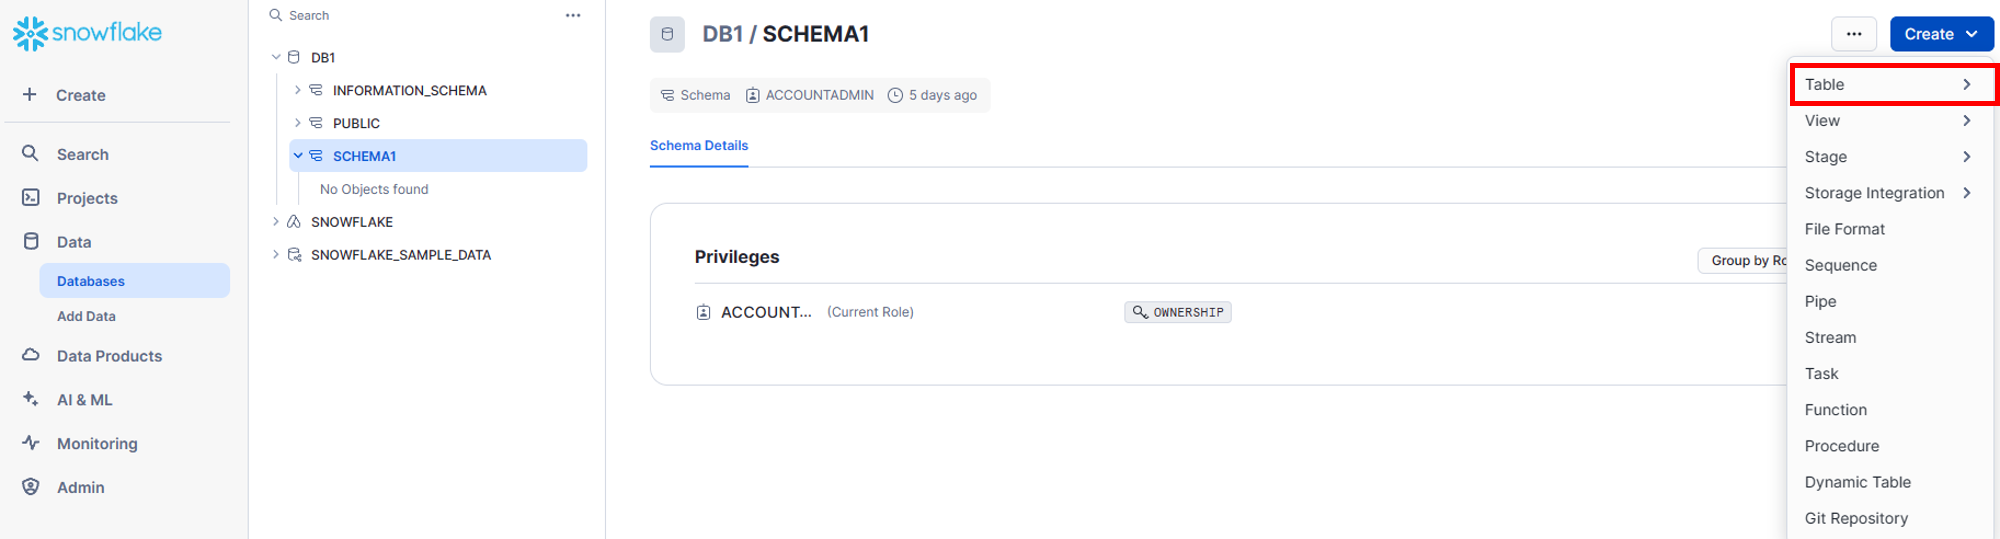Open Monitoring activity icon
Viewport: 2000px width, 539px height.
pyautogui.click(x=31, y=442)
